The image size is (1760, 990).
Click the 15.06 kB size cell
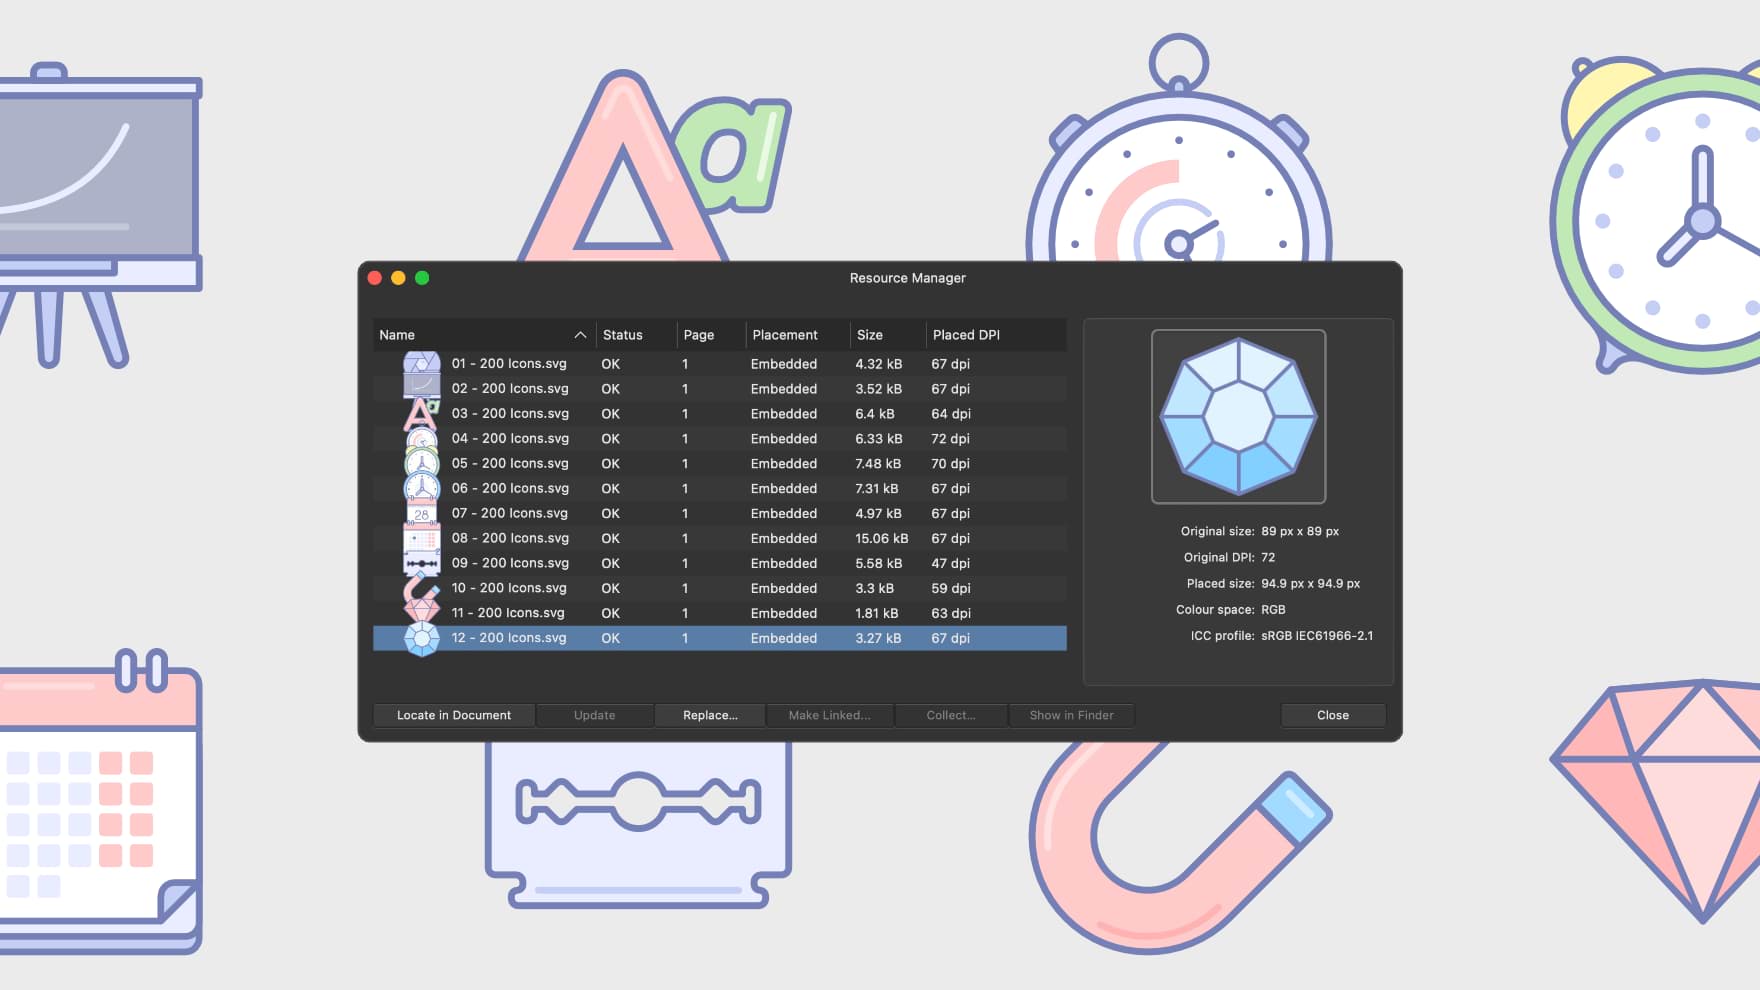click(x=882, y=538)
